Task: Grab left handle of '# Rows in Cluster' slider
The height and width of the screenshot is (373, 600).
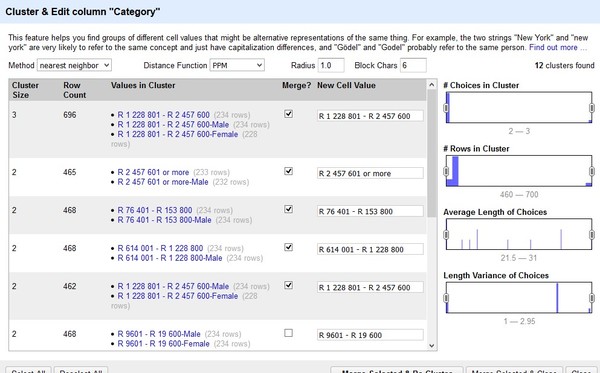Action: click(x=446, y=171)
